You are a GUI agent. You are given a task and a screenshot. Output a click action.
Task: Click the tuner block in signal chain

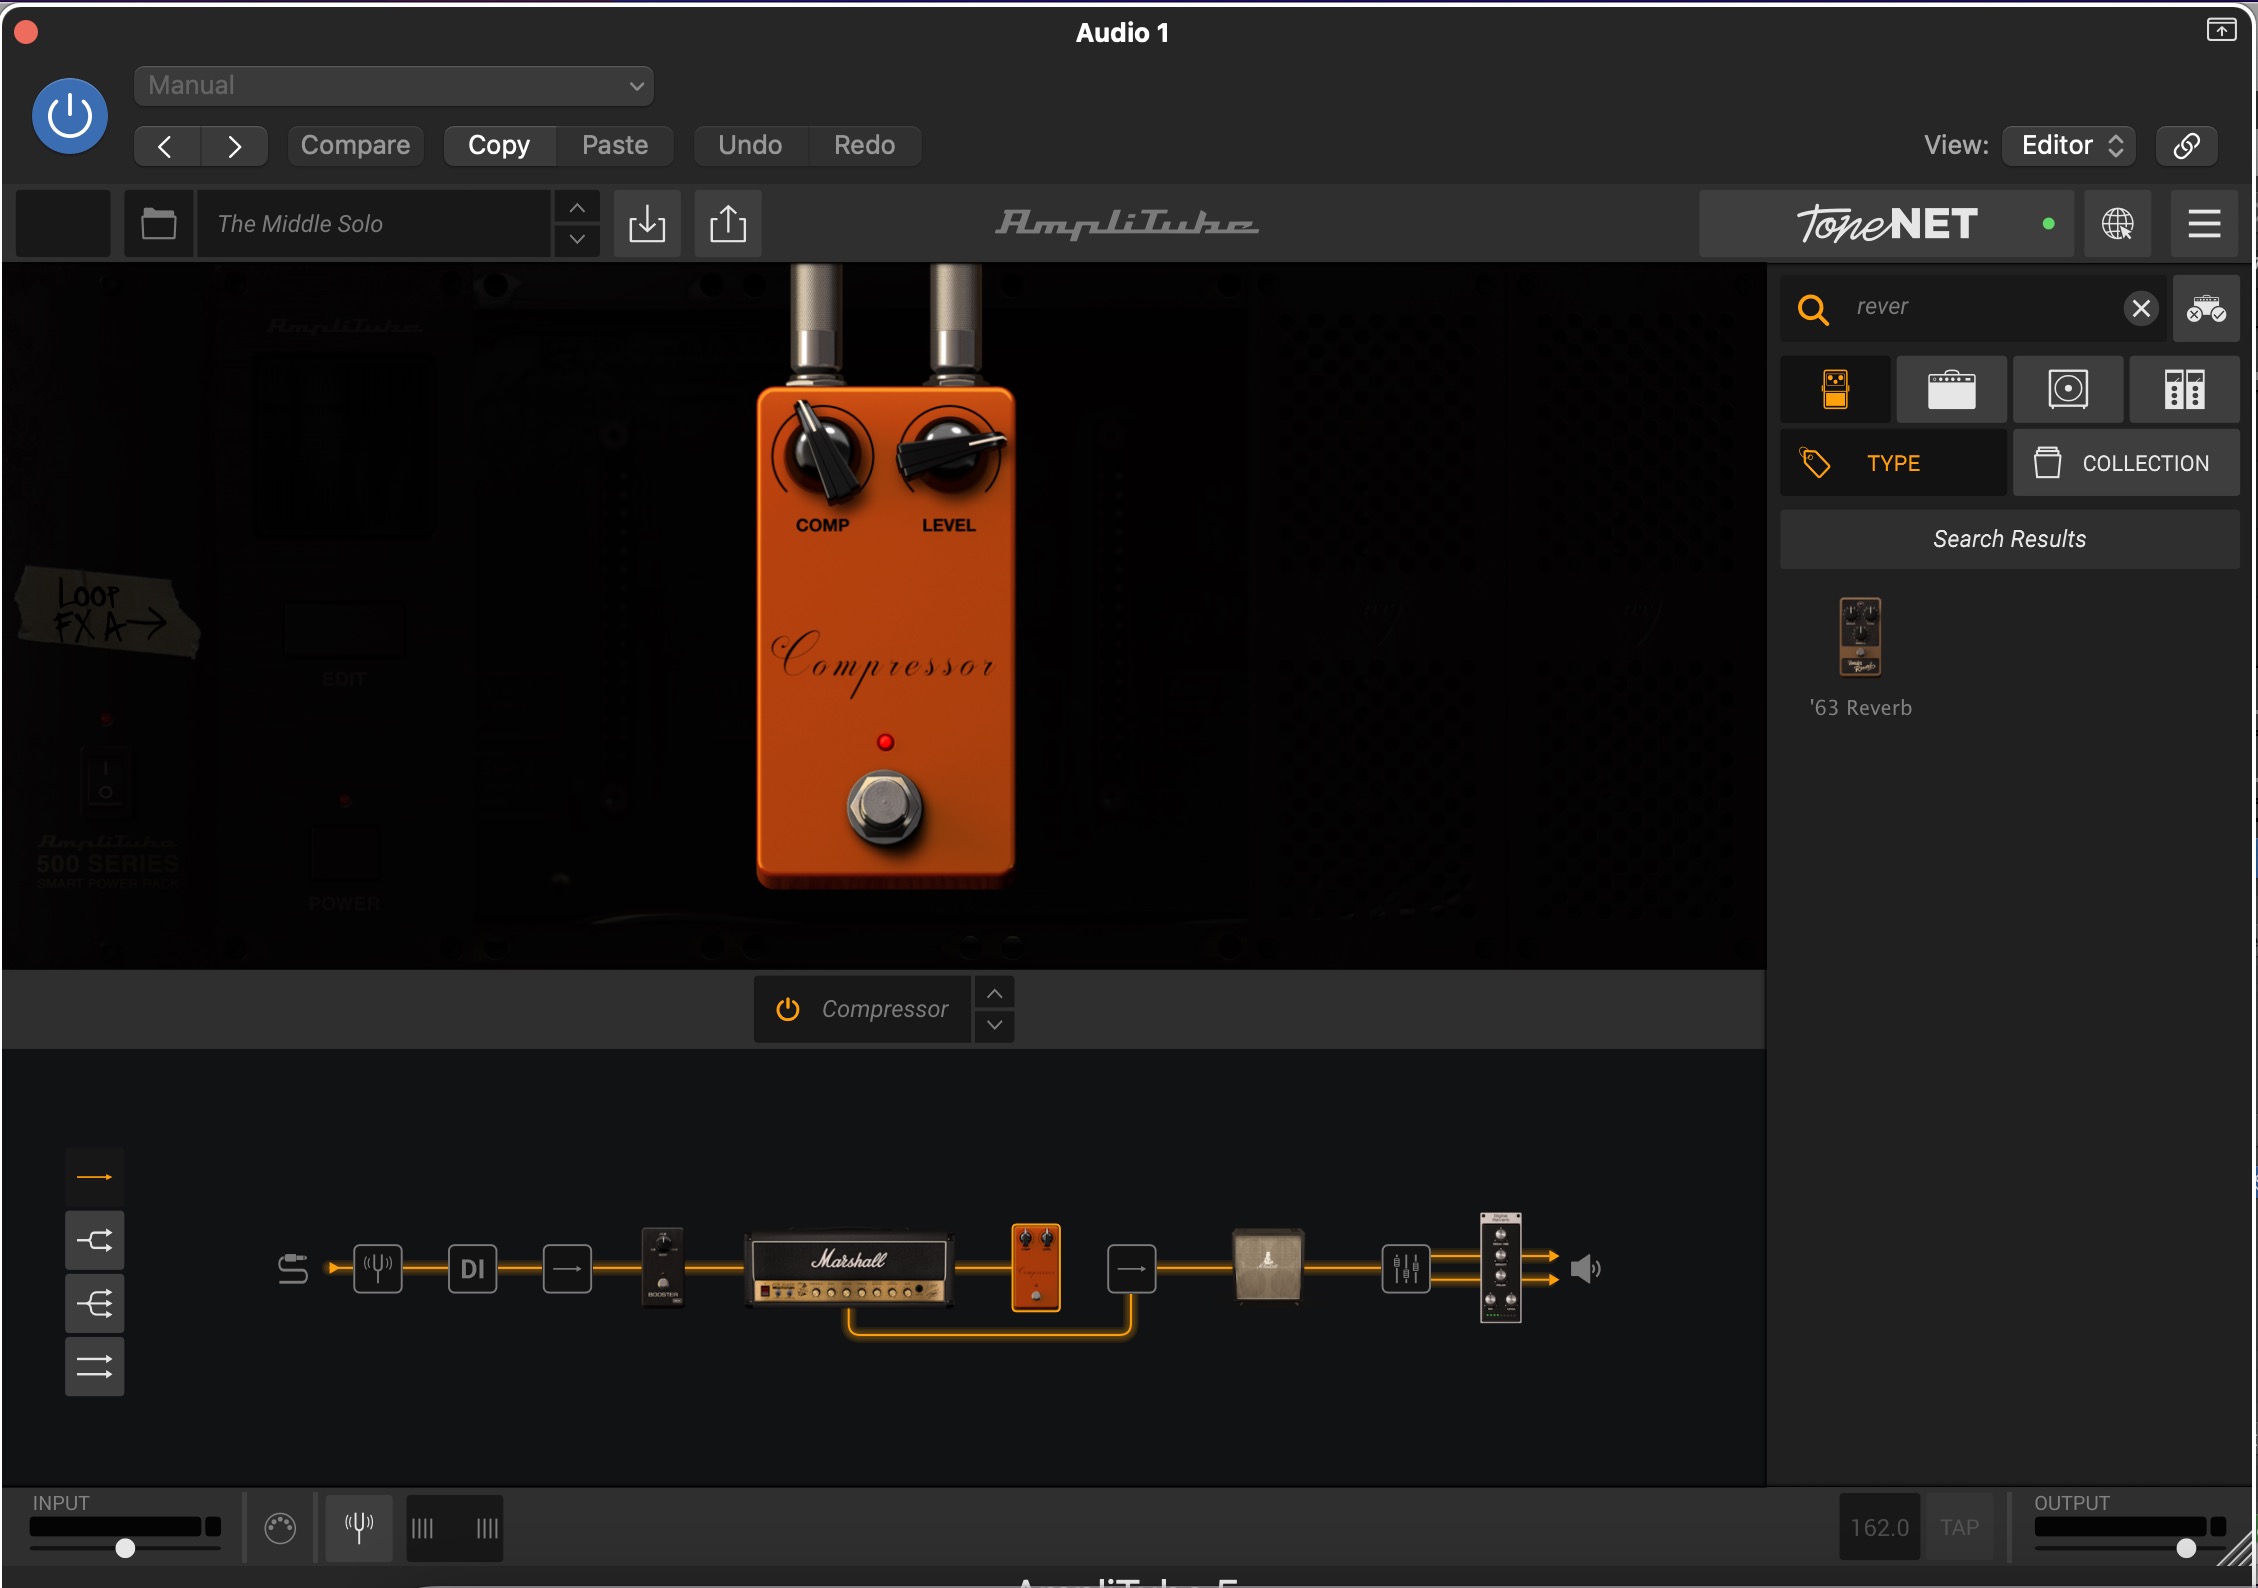378,1269
